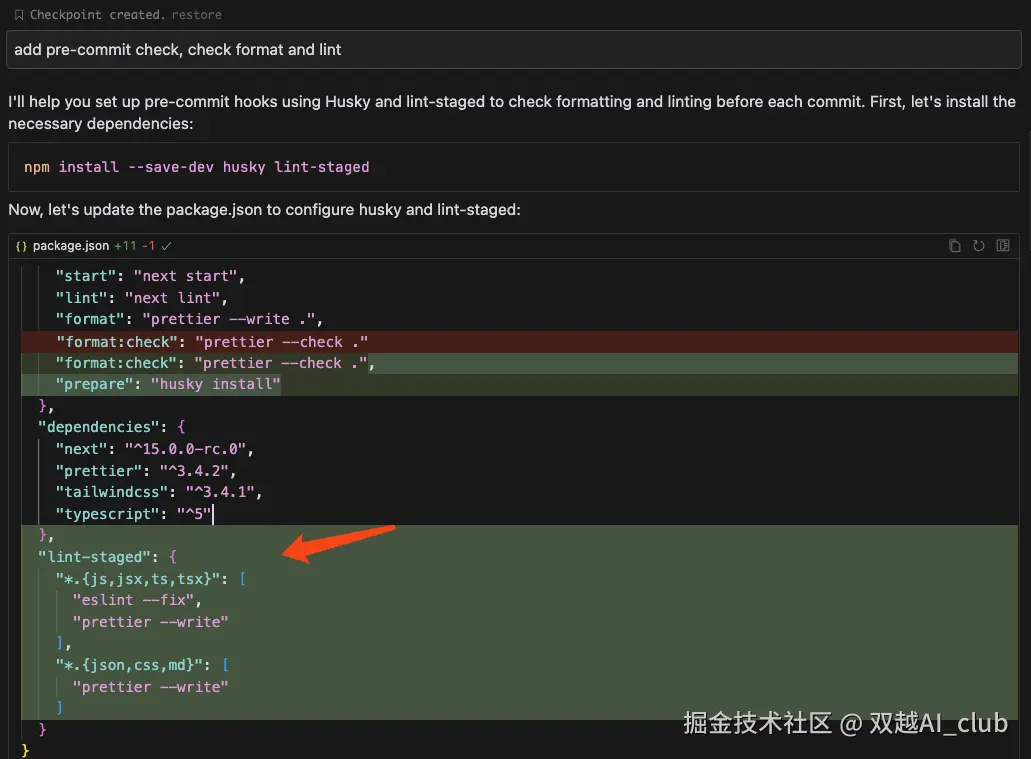
Task: Copy the package.json code block
Action: (955, 245)
